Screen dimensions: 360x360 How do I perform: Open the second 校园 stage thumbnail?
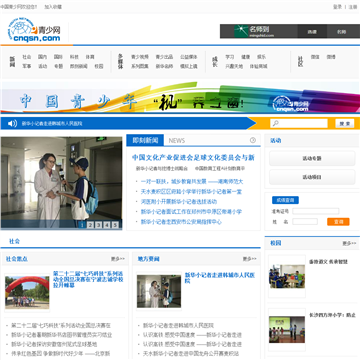click(x=287, y=330)
